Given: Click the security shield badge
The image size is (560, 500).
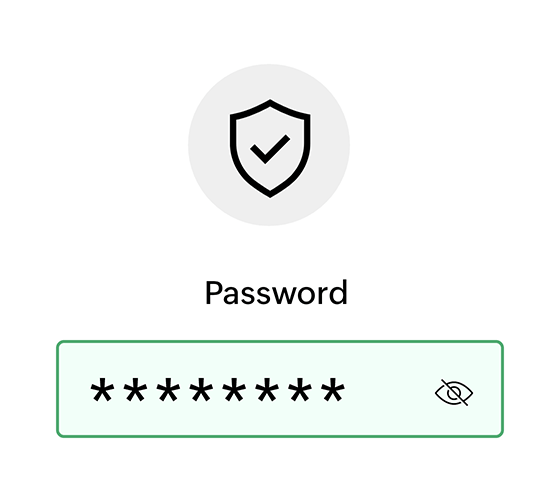Looking at the screenshot, I should coord(270,148).
